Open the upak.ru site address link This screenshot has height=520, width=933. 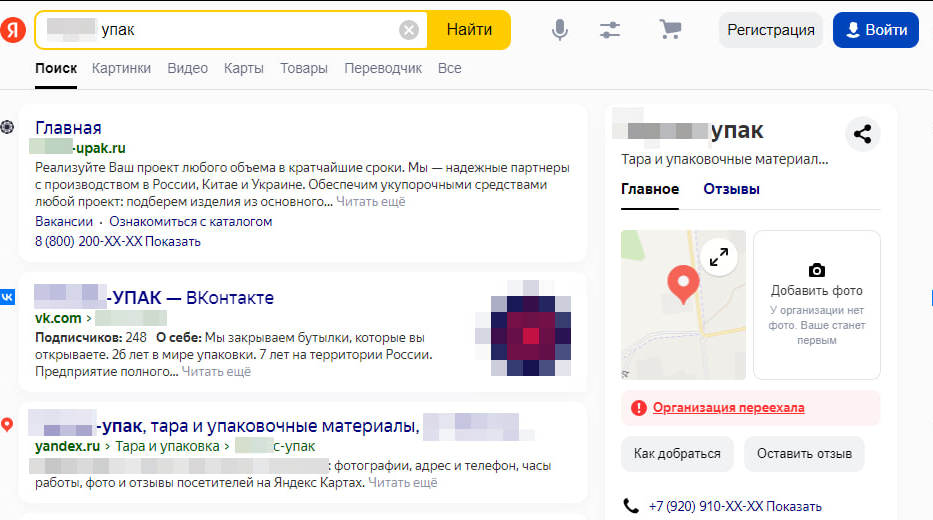[x=80, y=148]
